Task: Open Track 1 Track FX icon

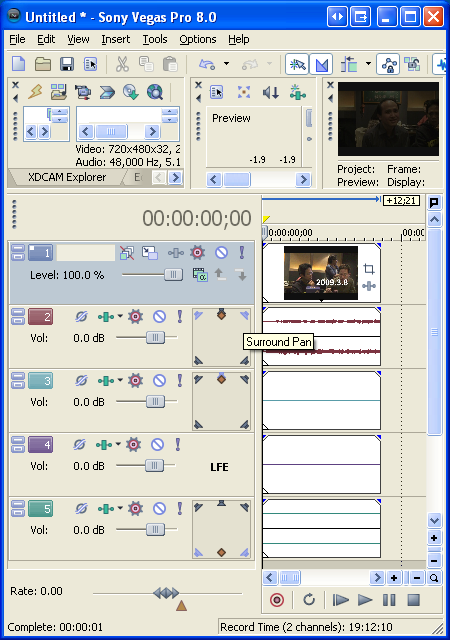Action: click(176, 253)
